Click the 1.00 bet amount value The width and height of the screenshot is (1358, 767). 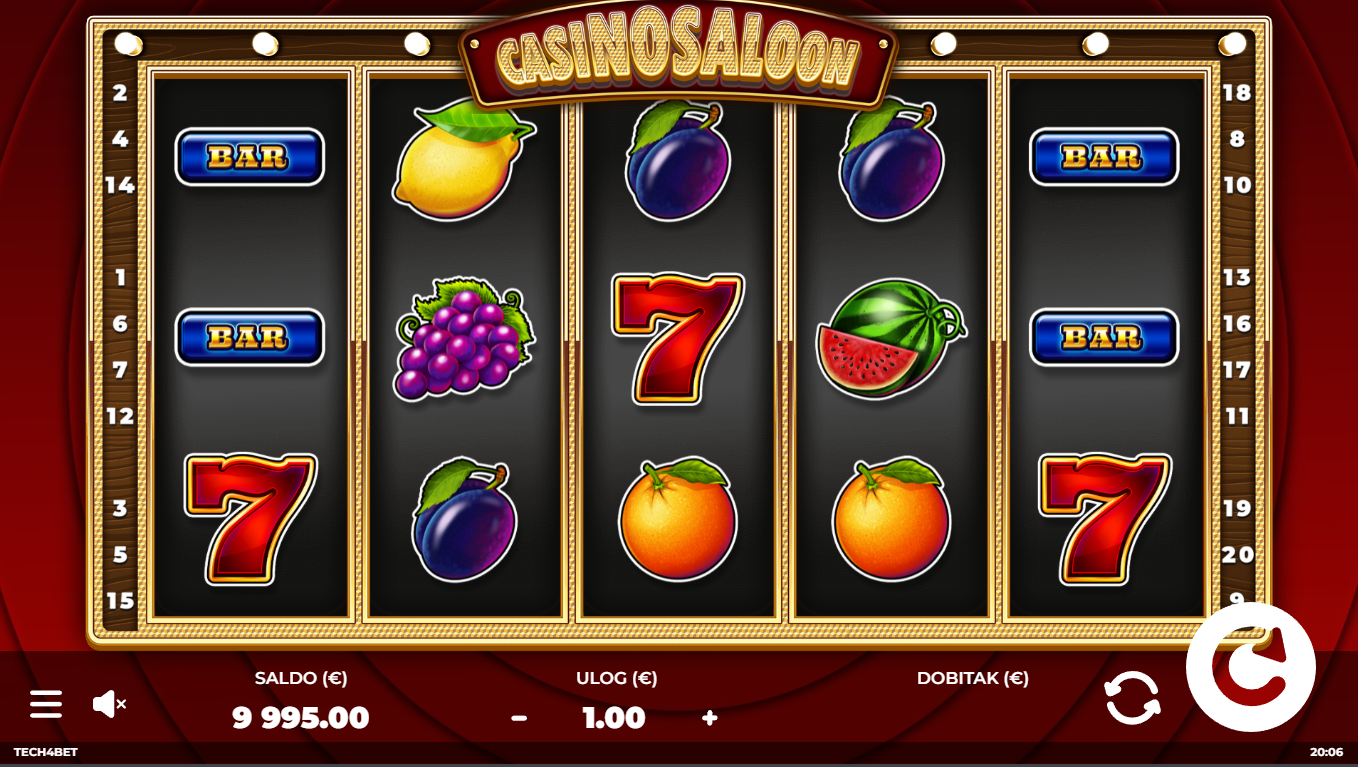pos(614,717)
